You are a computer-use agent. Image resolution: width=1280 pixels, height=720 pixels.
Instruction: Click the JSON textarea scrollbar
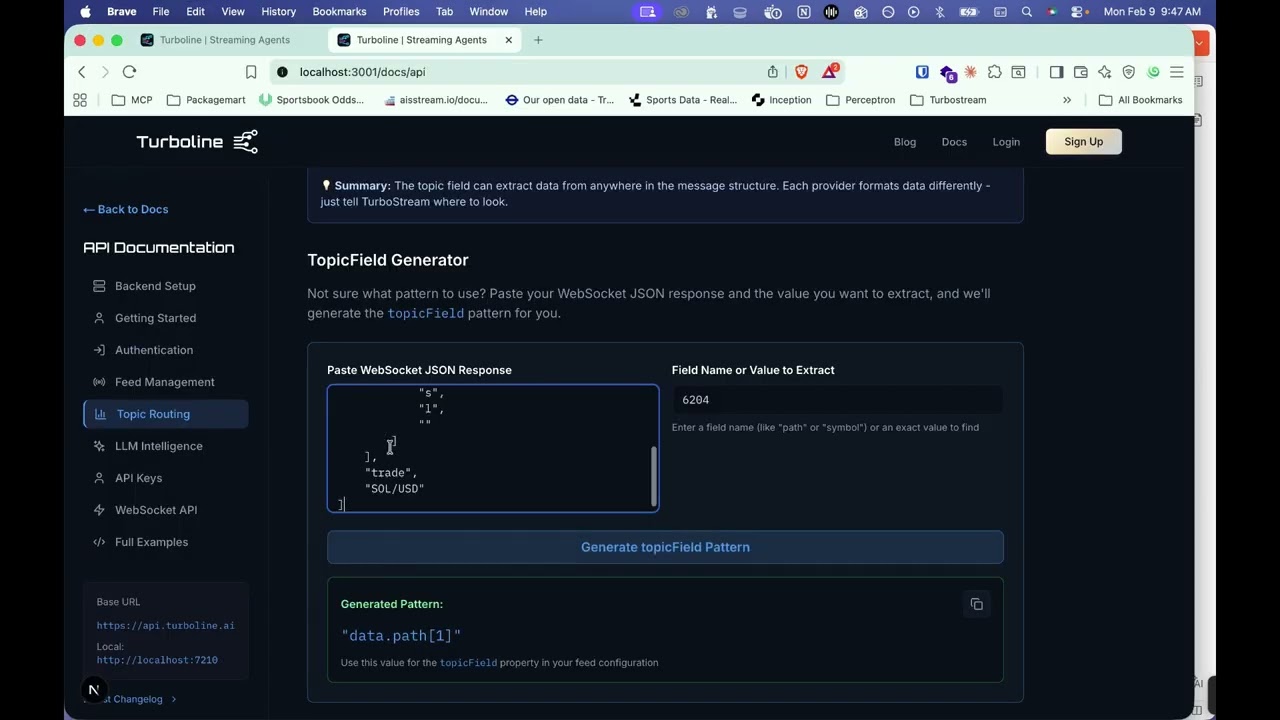tap(655, 476)
